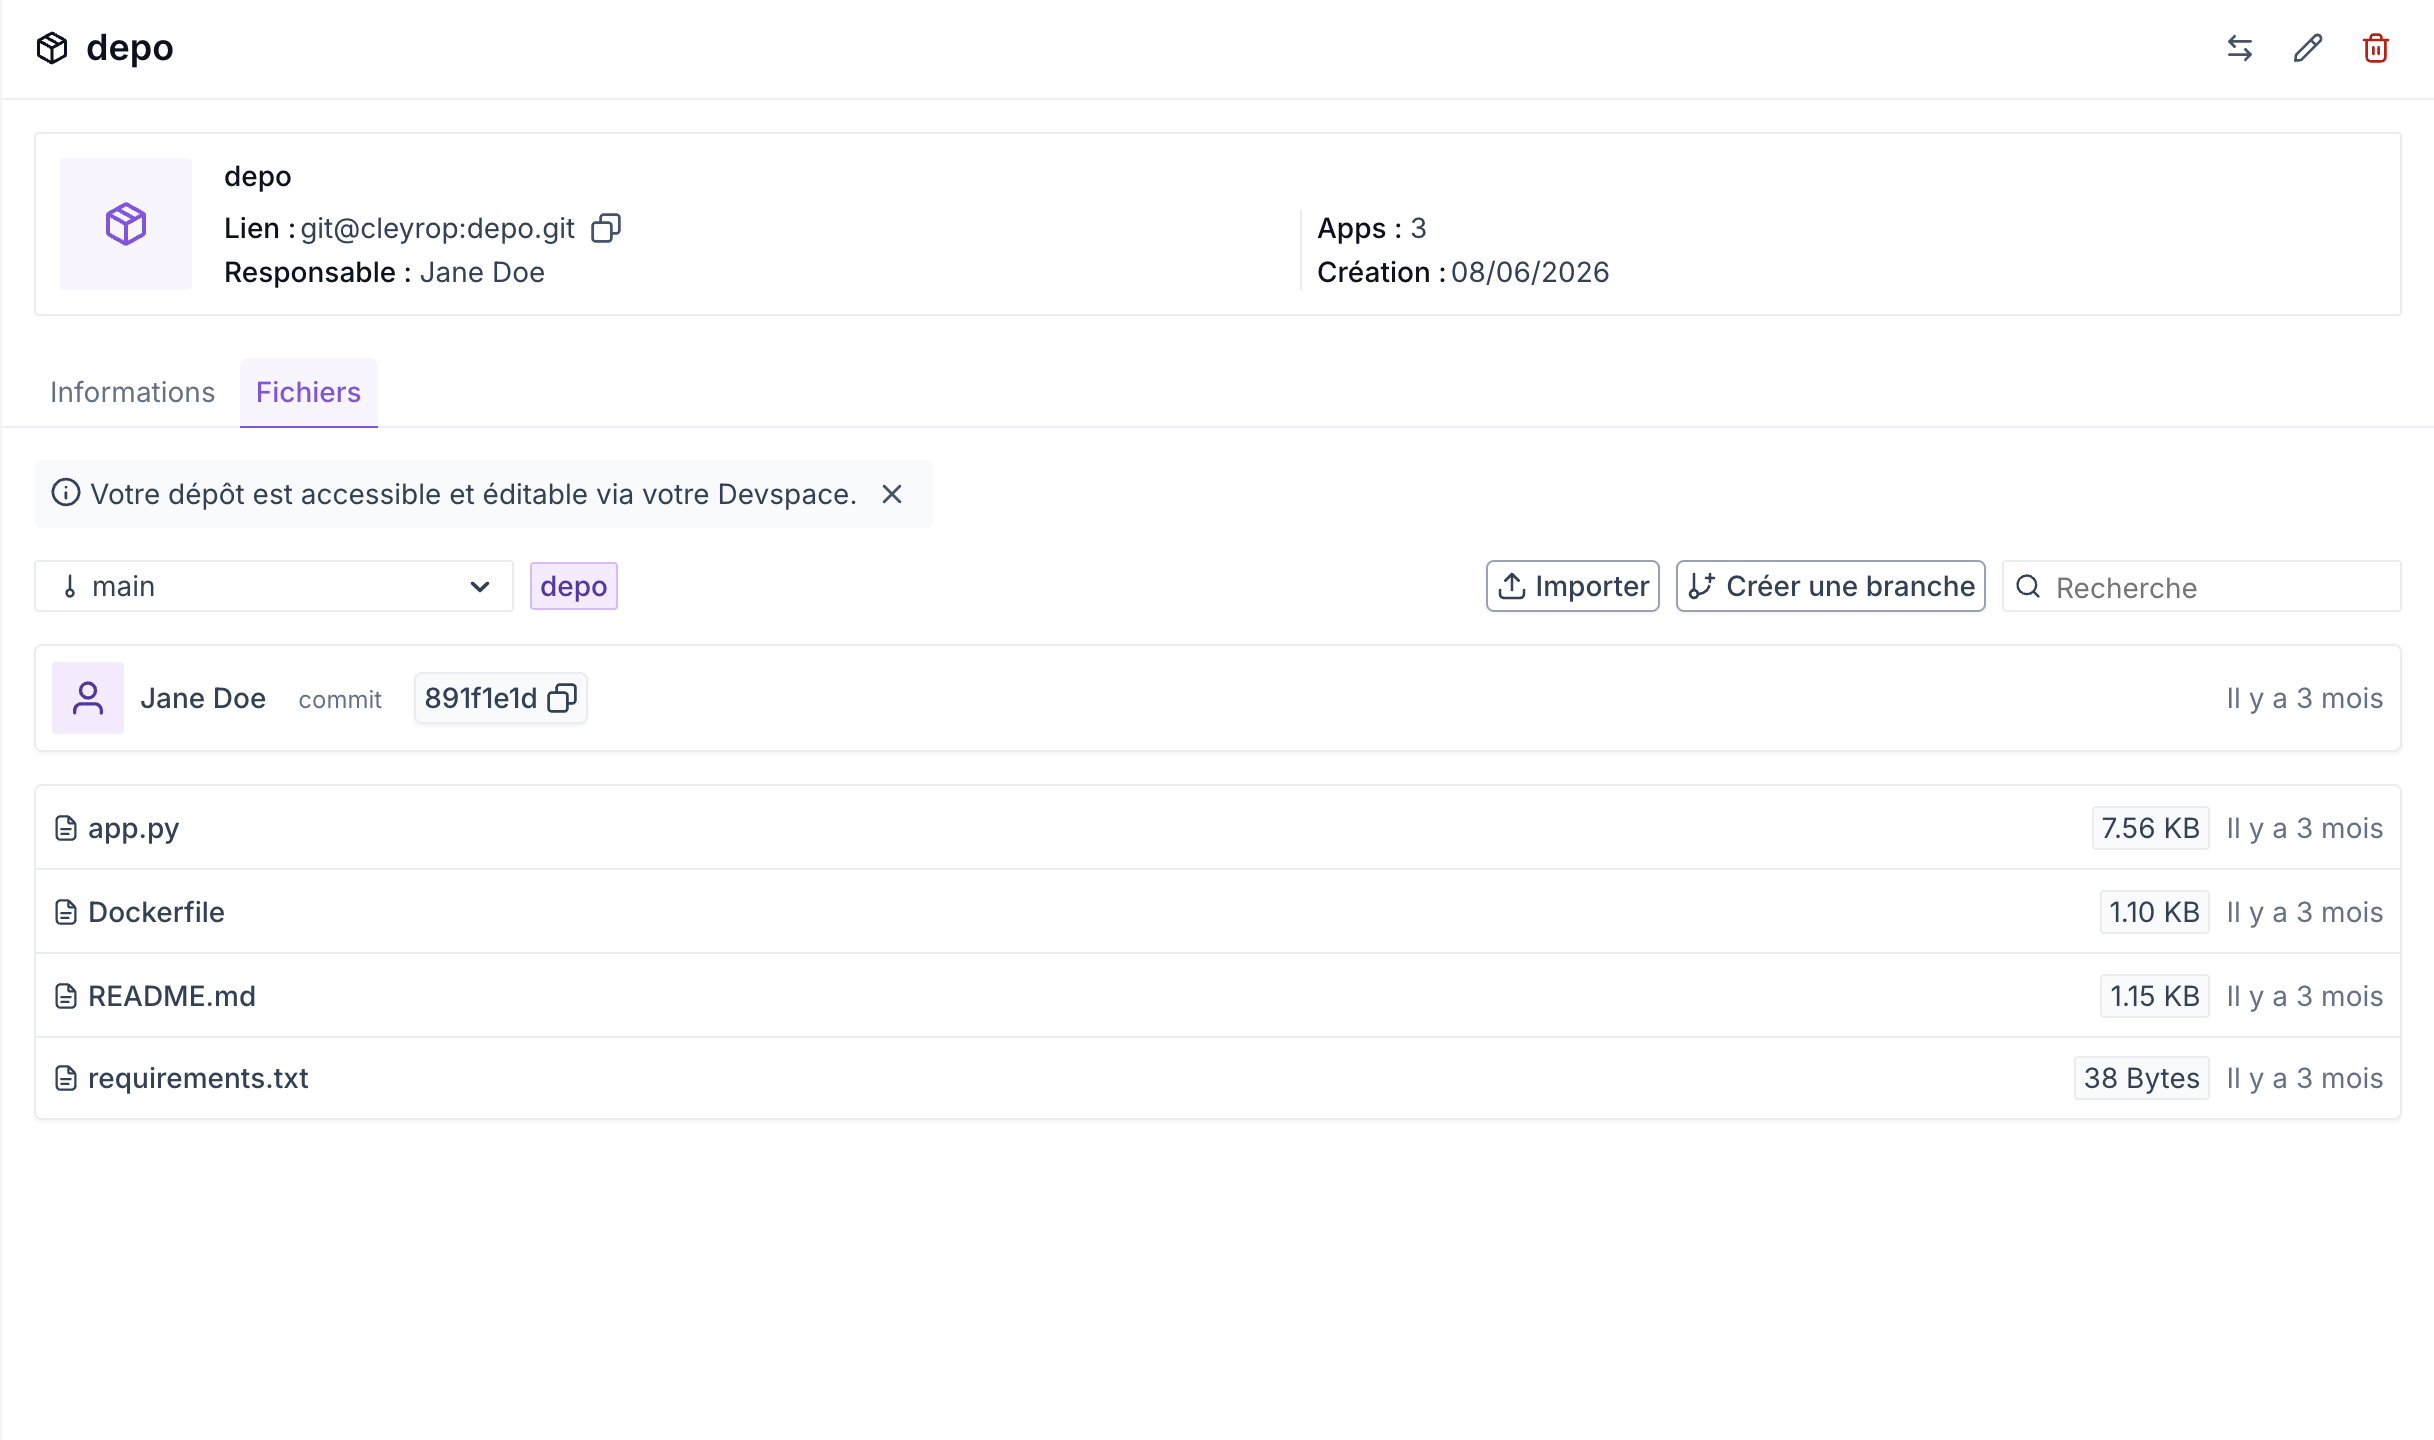This screenshot has width=2434, height=1440.
Task: Click Créer une branche button
Action: pyautogui.click(x=1831, y=586)
